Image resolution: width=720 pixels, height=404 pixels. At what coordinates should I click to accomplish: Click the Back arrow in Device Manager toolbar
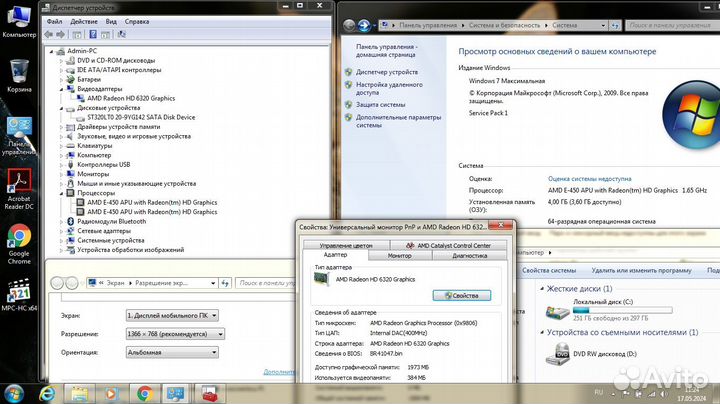click(49, 34)
